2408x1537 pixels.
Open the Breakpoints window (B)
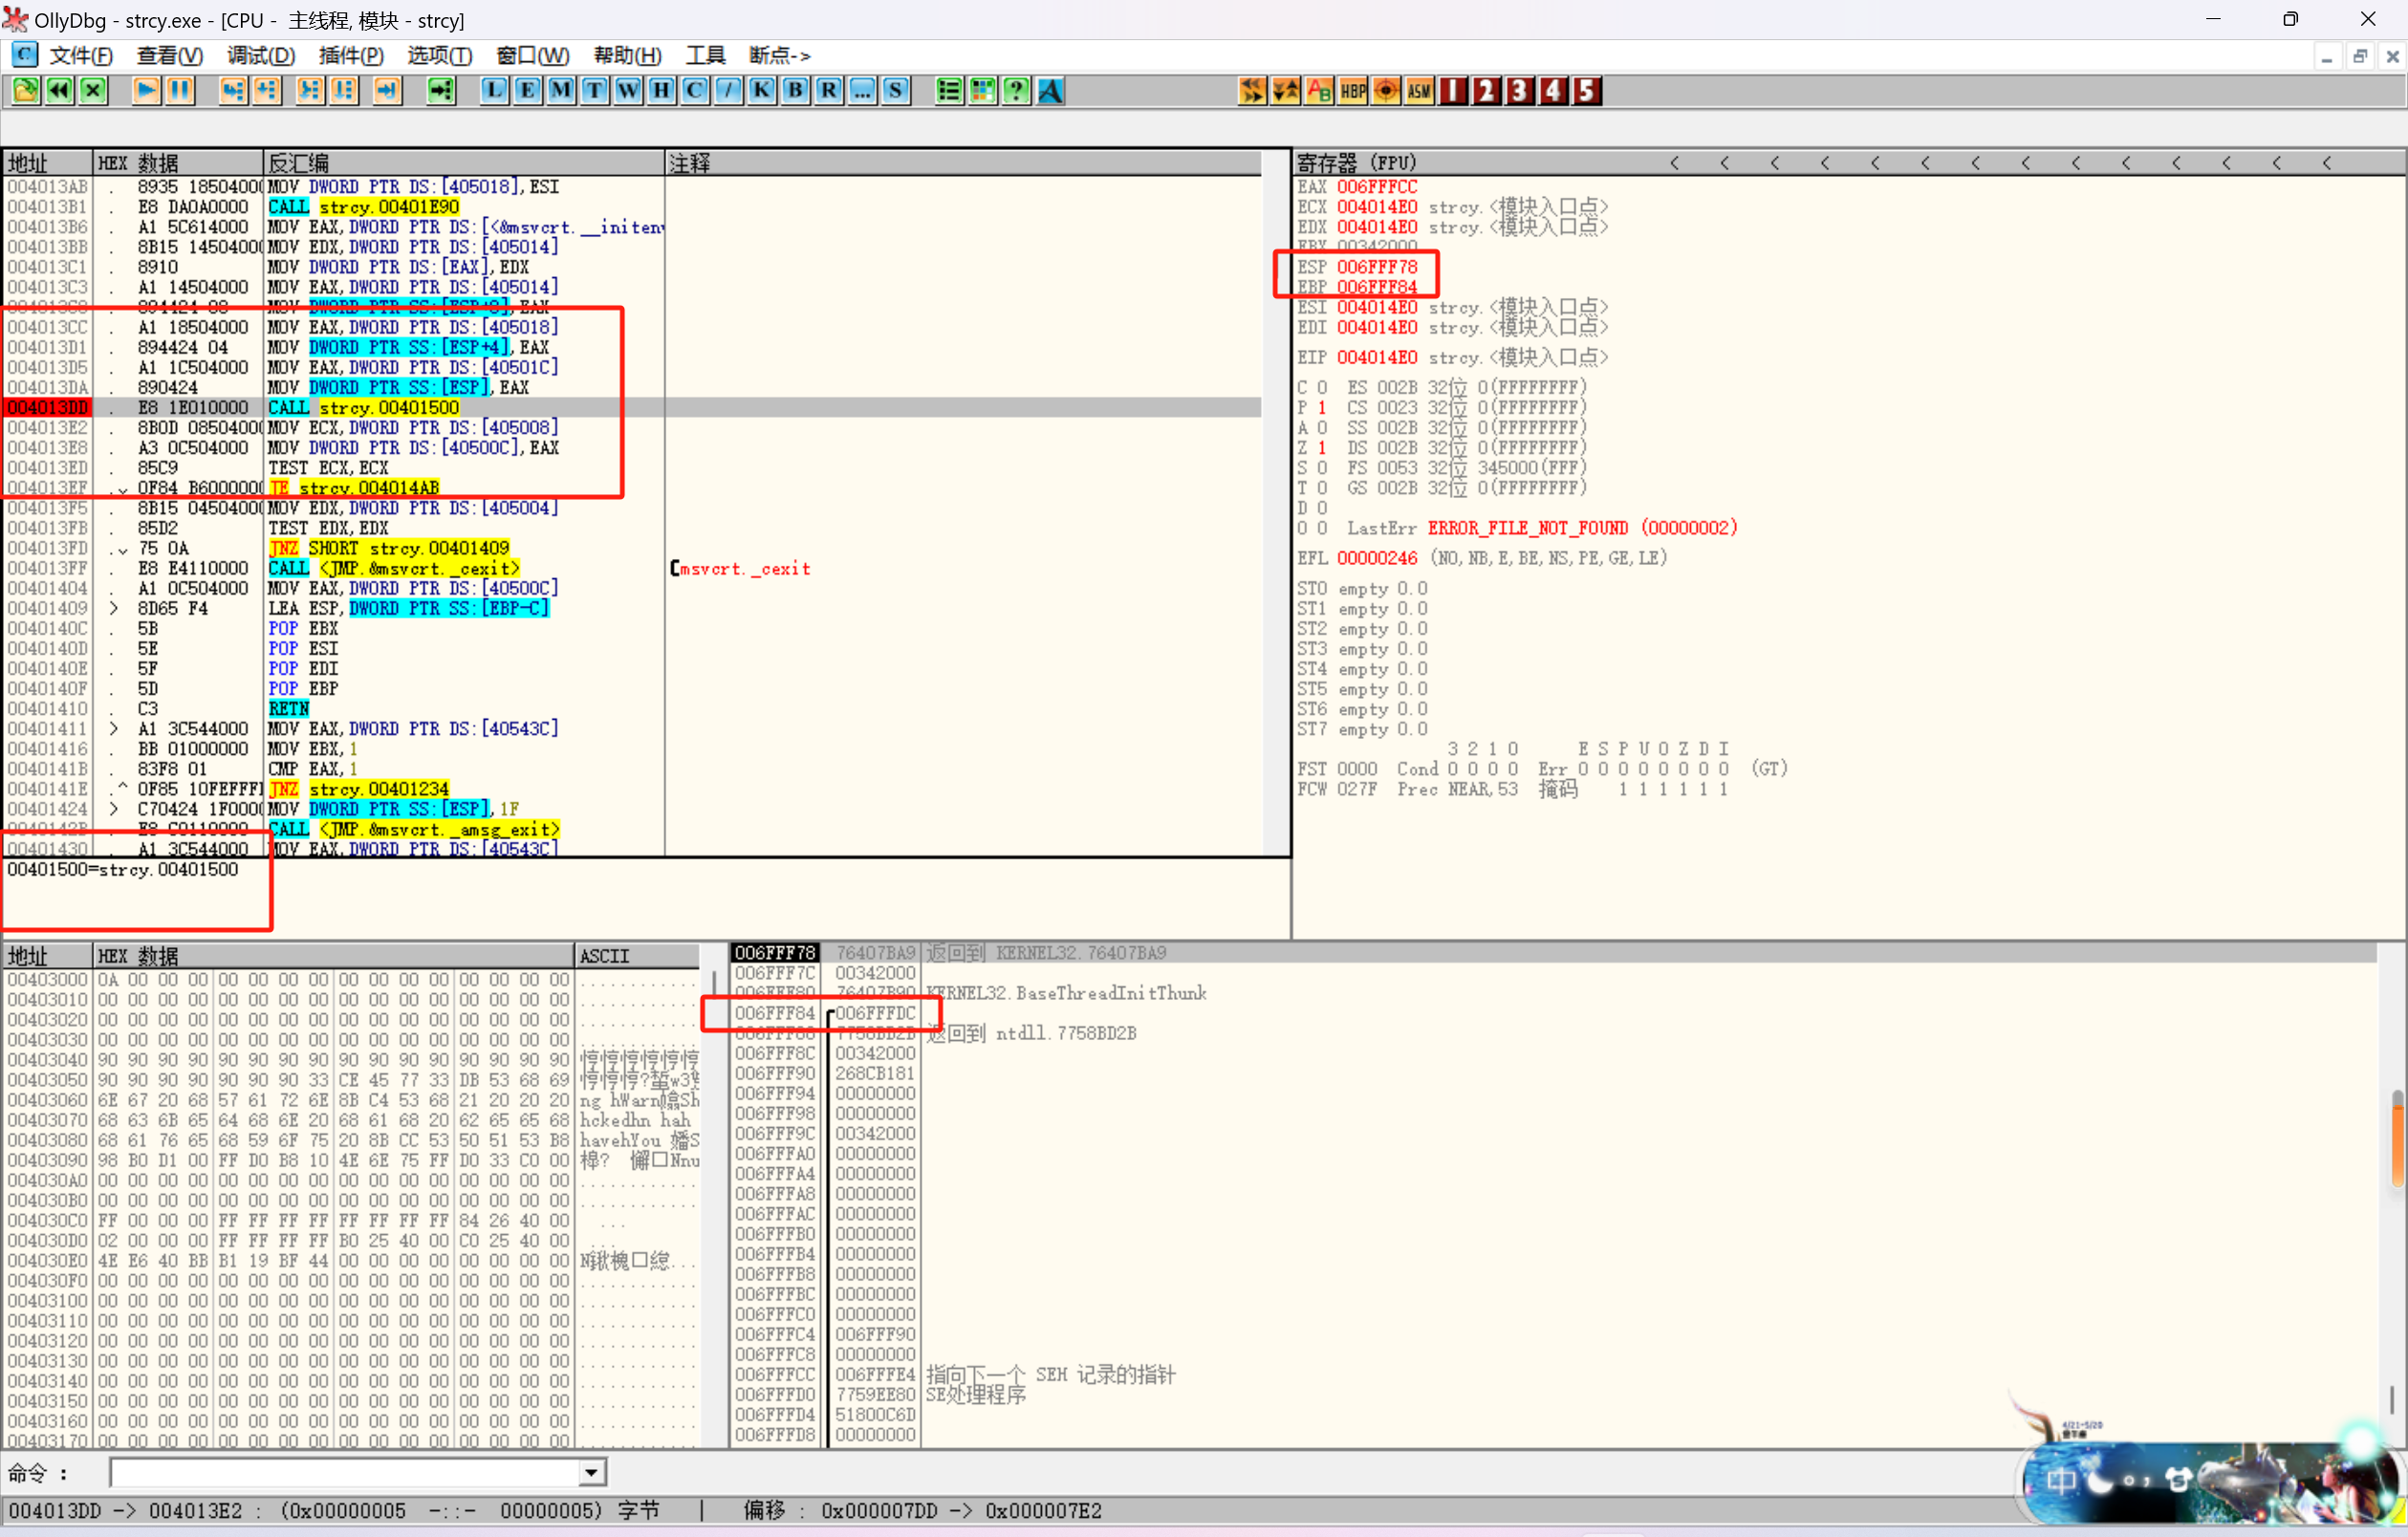click(795, 91)
